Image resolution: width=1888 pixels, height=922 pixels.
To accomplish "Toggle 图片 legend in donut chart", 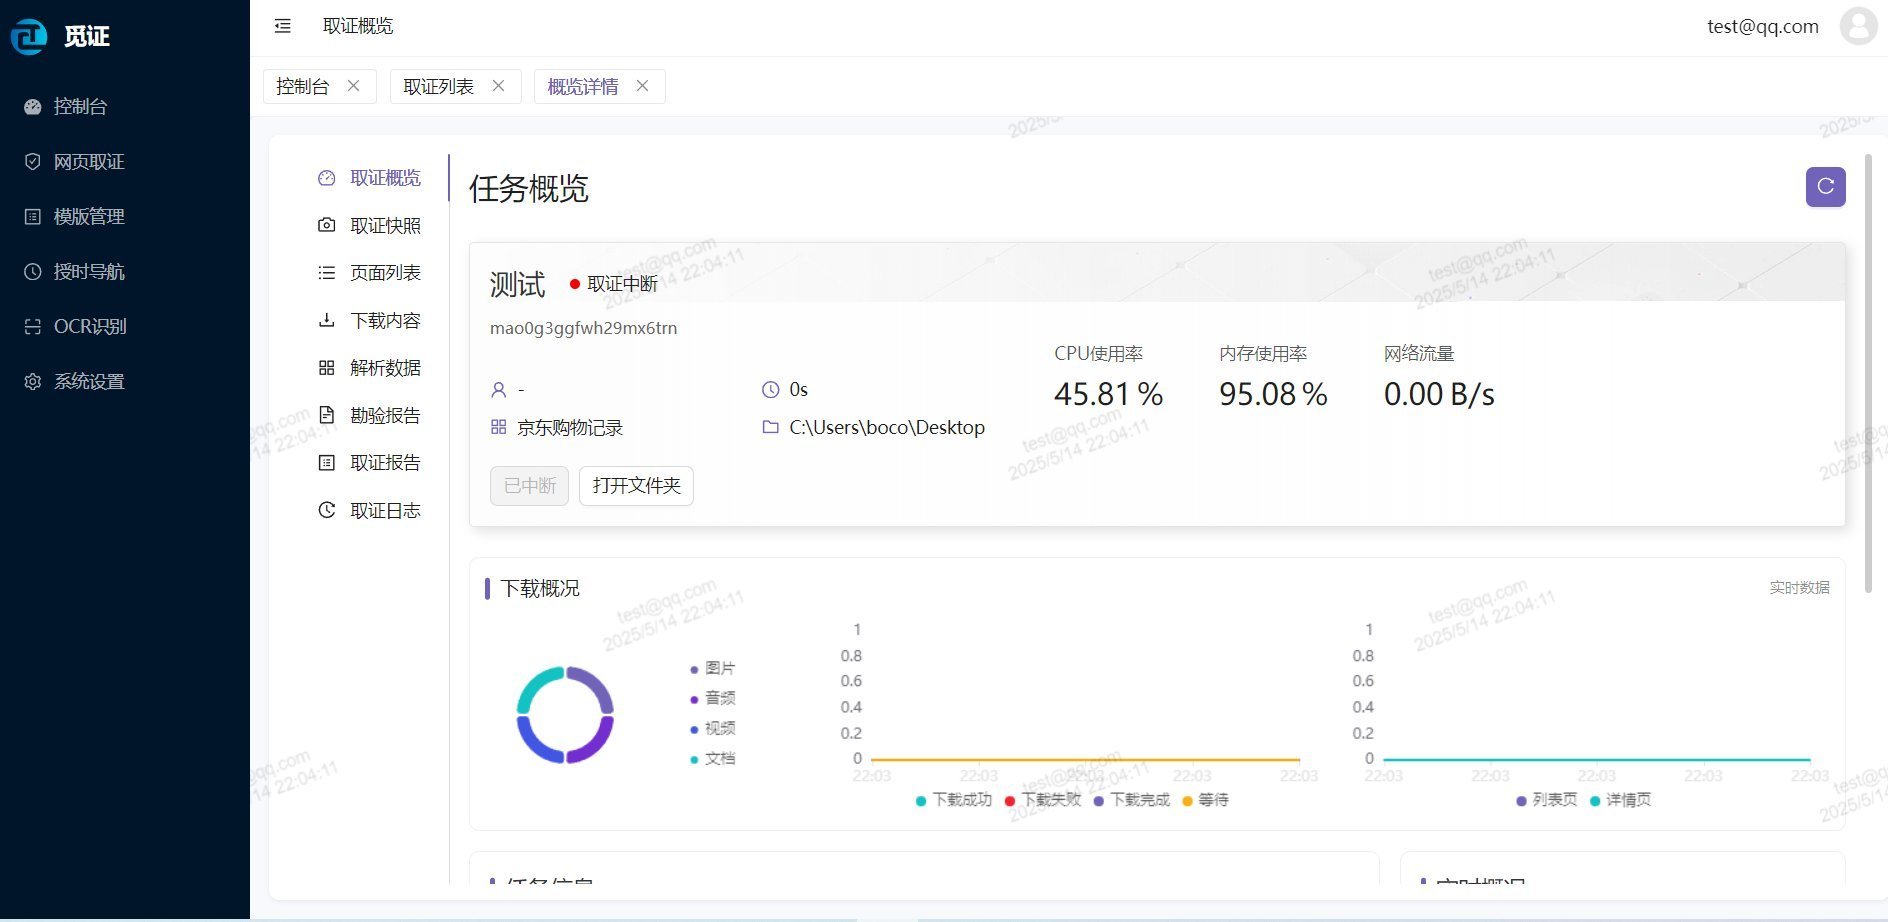I will click(x=713, y=668).
